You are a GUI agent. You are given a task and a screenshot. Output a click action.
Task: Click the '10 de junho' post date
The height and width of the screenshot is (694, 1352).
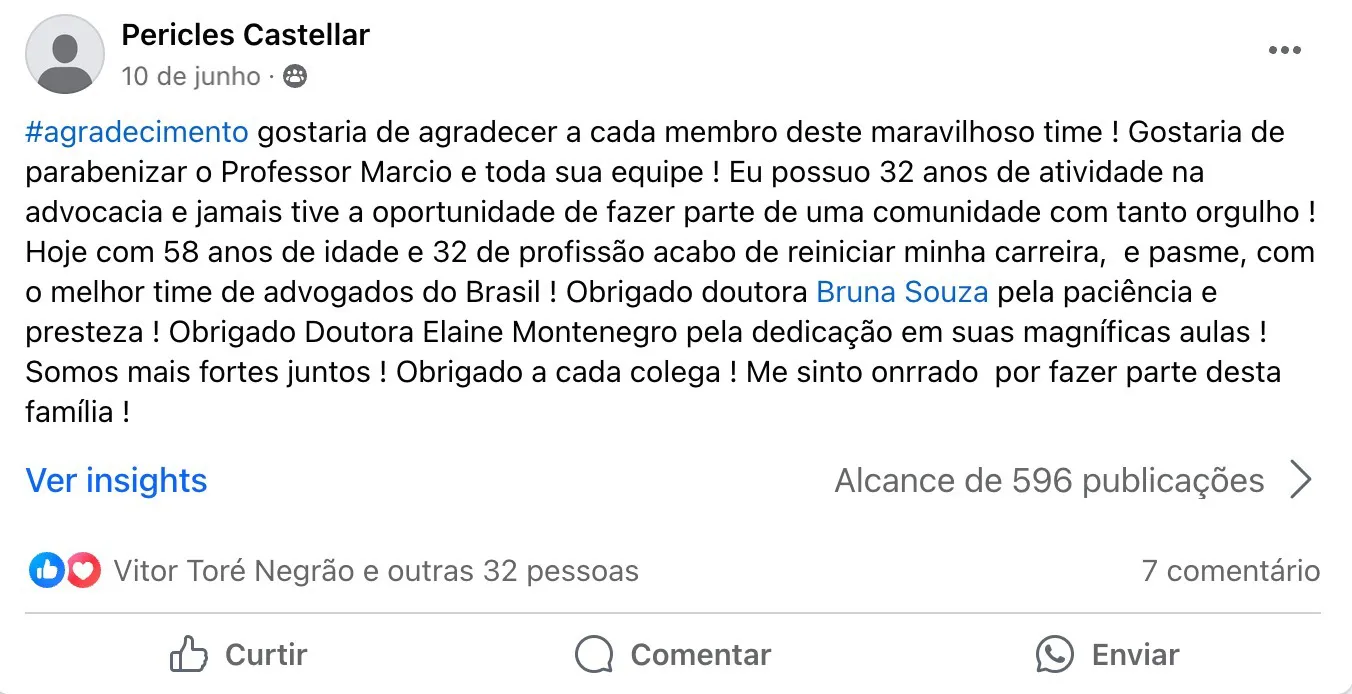pyautogui.click(x=190, y=76)
